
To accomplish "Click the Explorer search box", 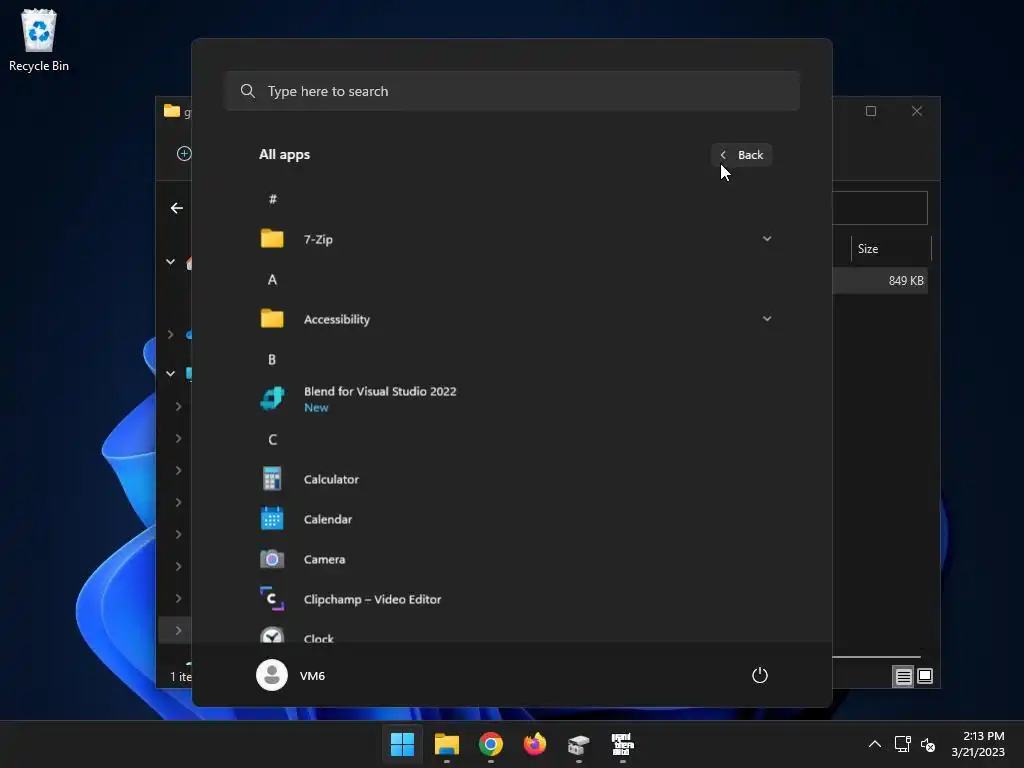I will (x=880, y=208).
